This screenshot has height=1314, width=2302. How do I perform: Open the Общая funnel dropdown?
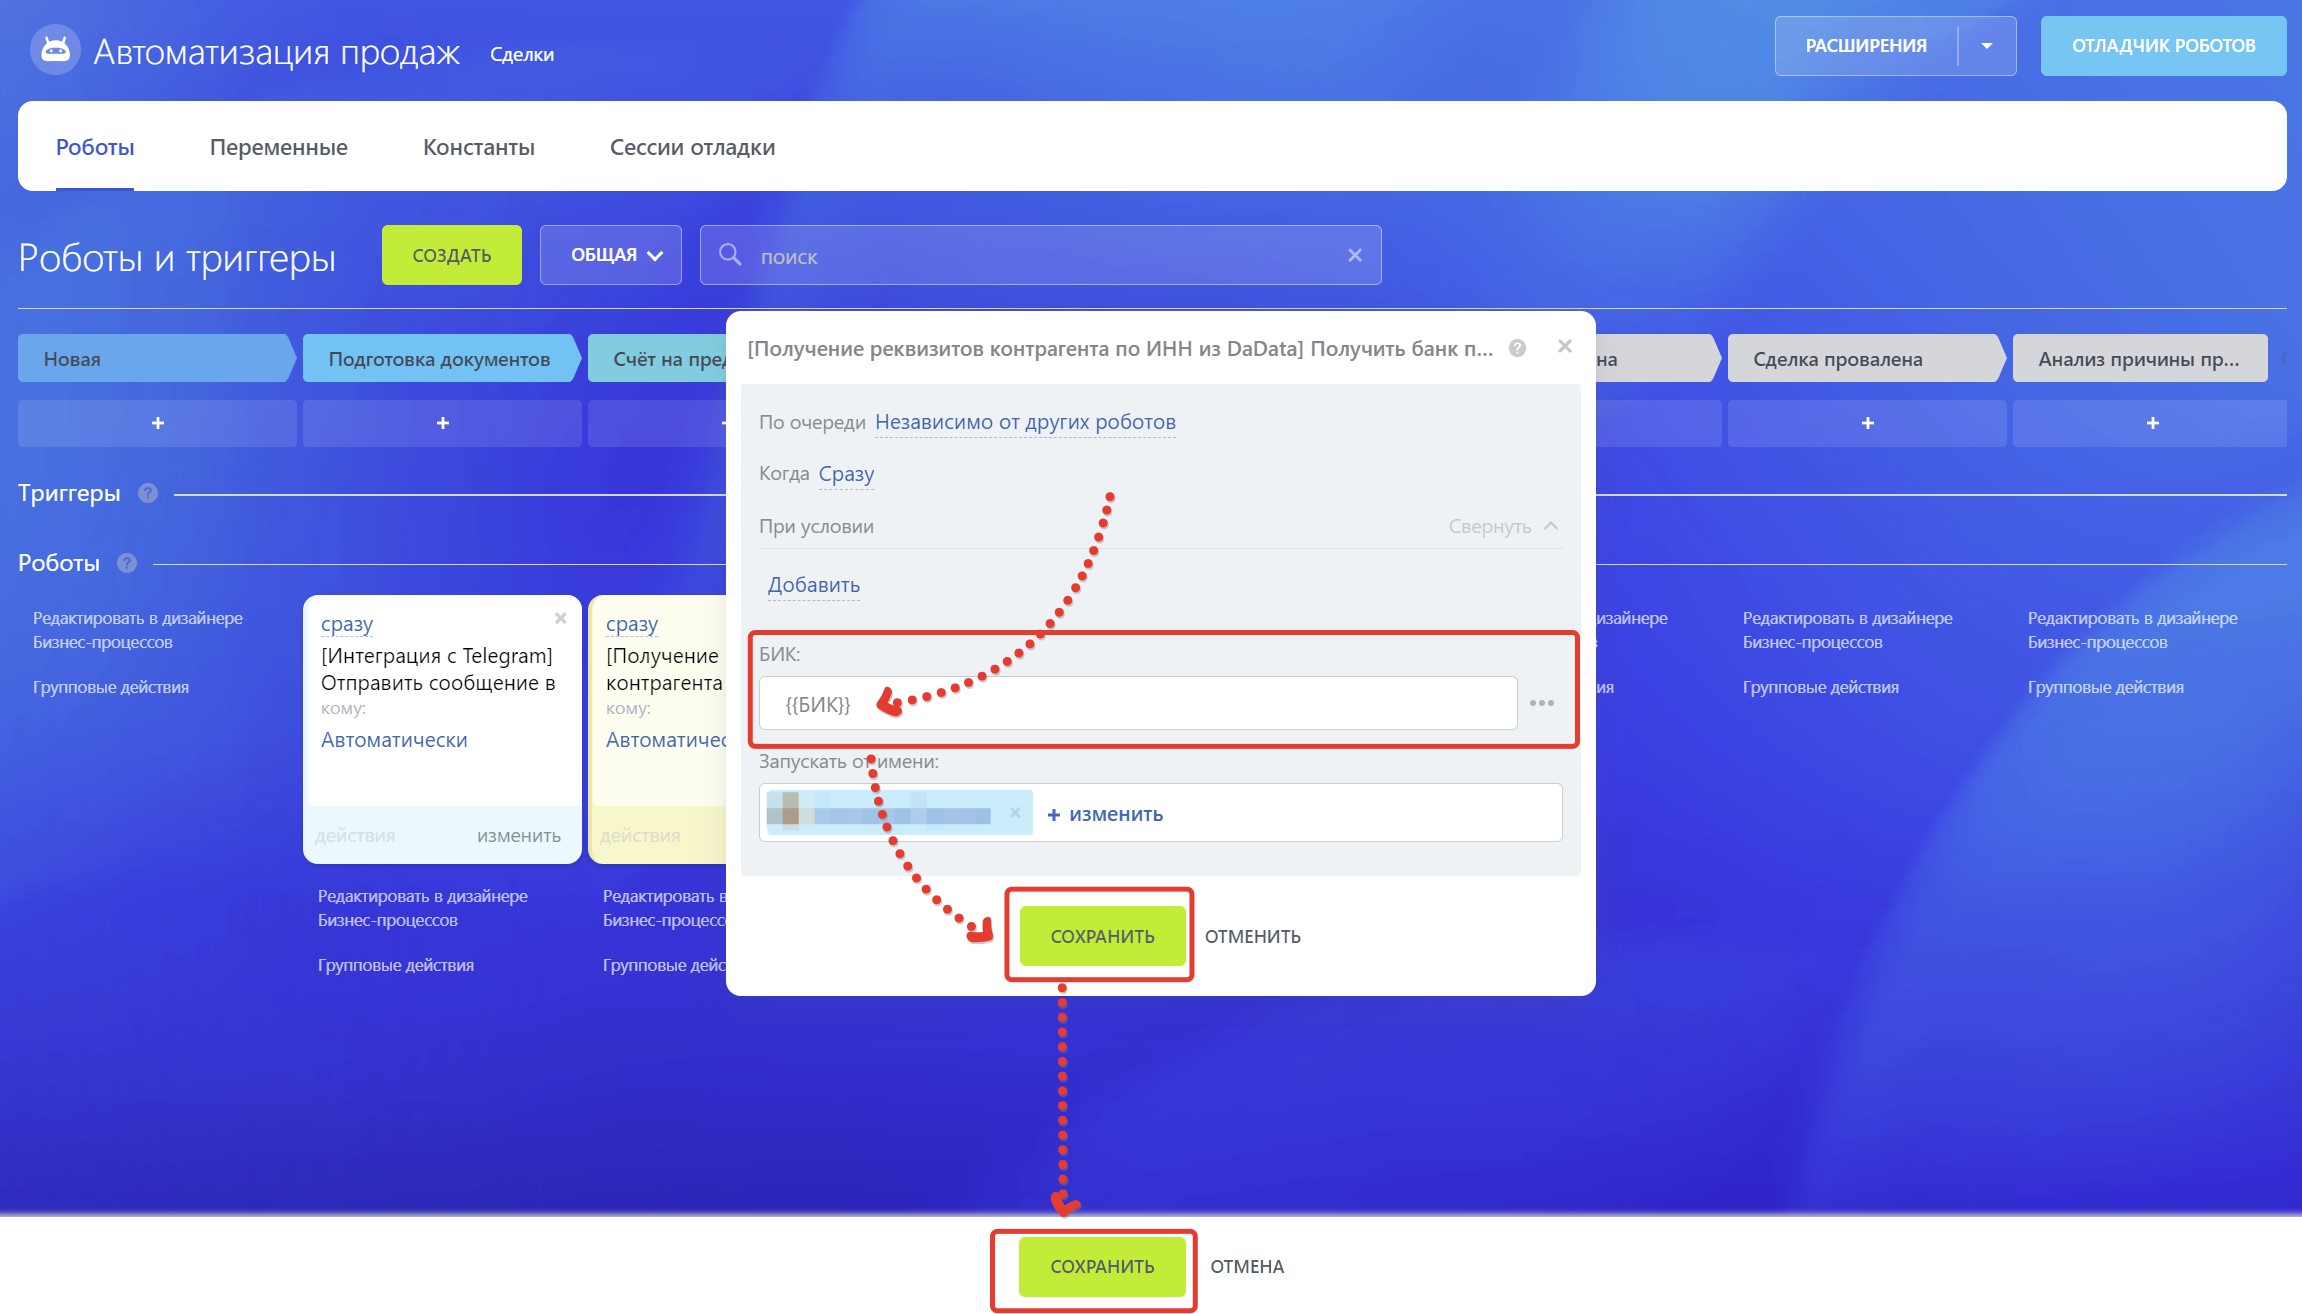pyautogui.click(x=611, y=255)
